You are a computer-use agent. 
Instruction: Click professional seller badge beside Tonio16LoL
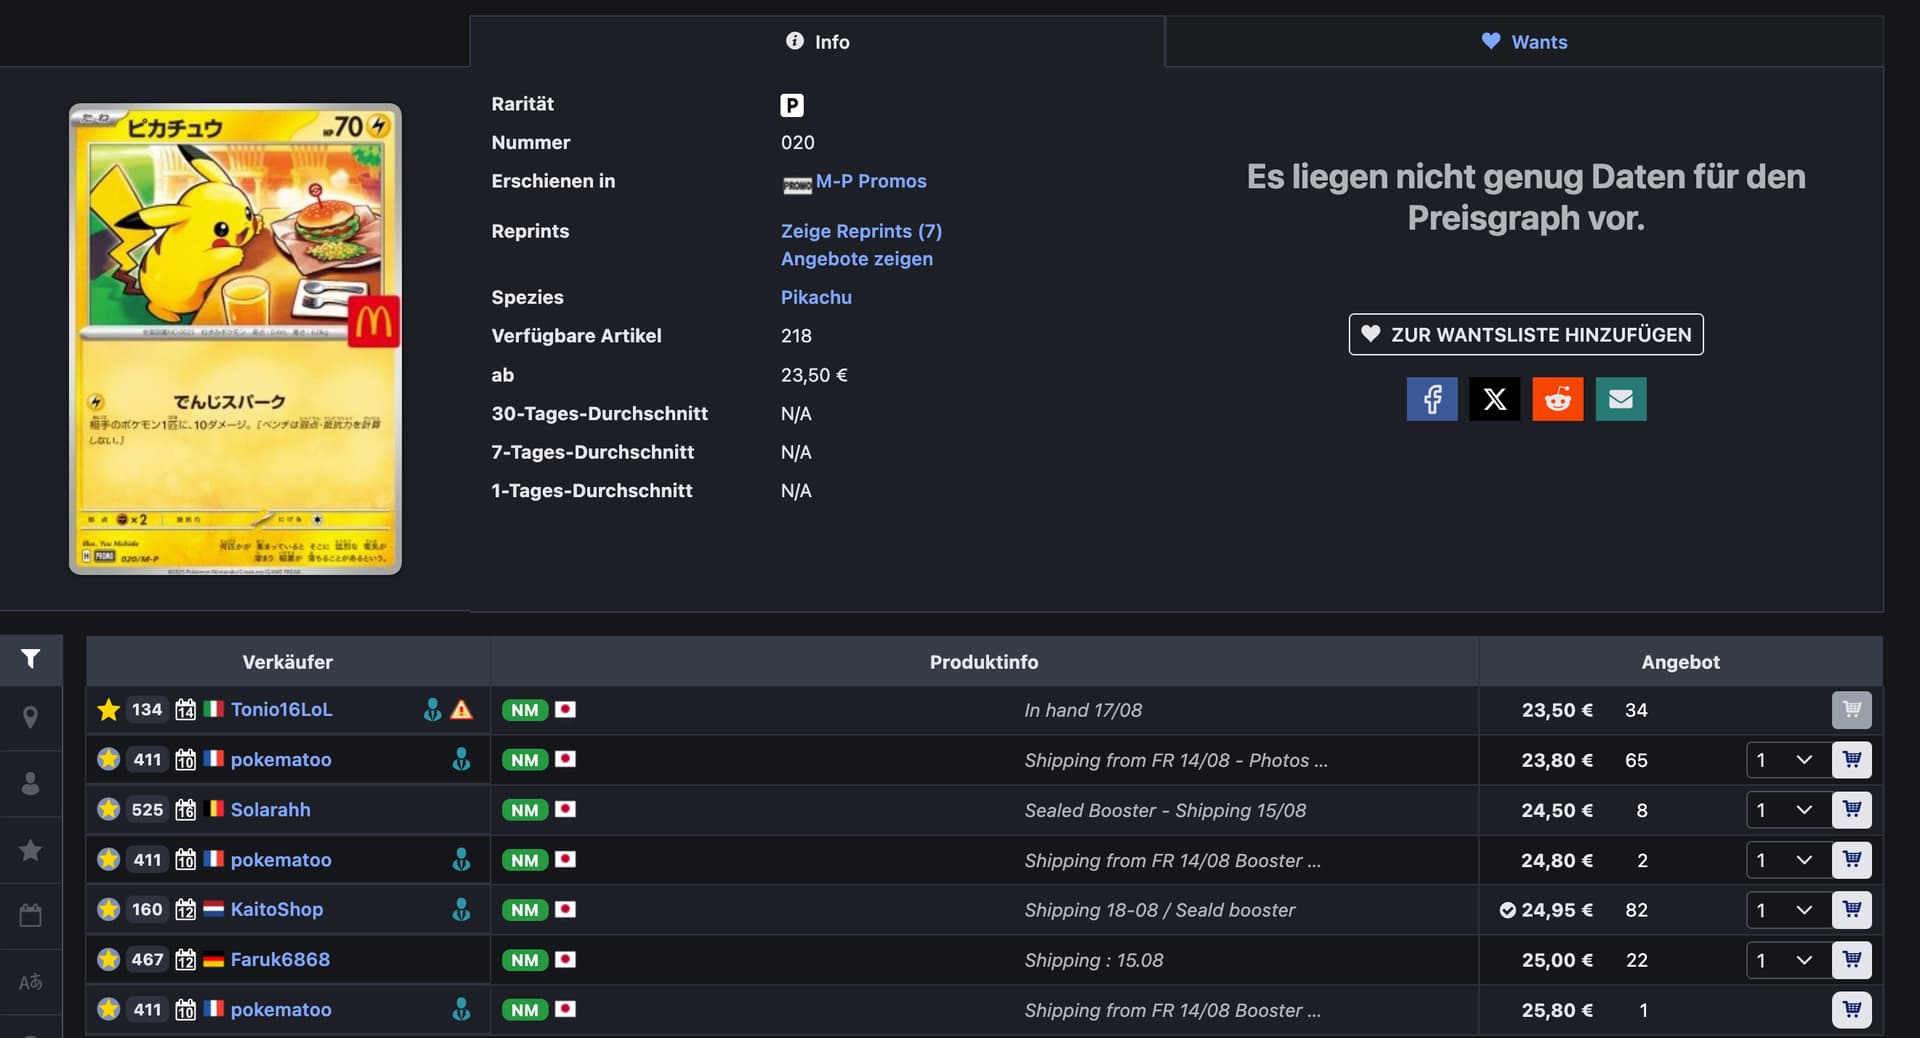point(432,710)
